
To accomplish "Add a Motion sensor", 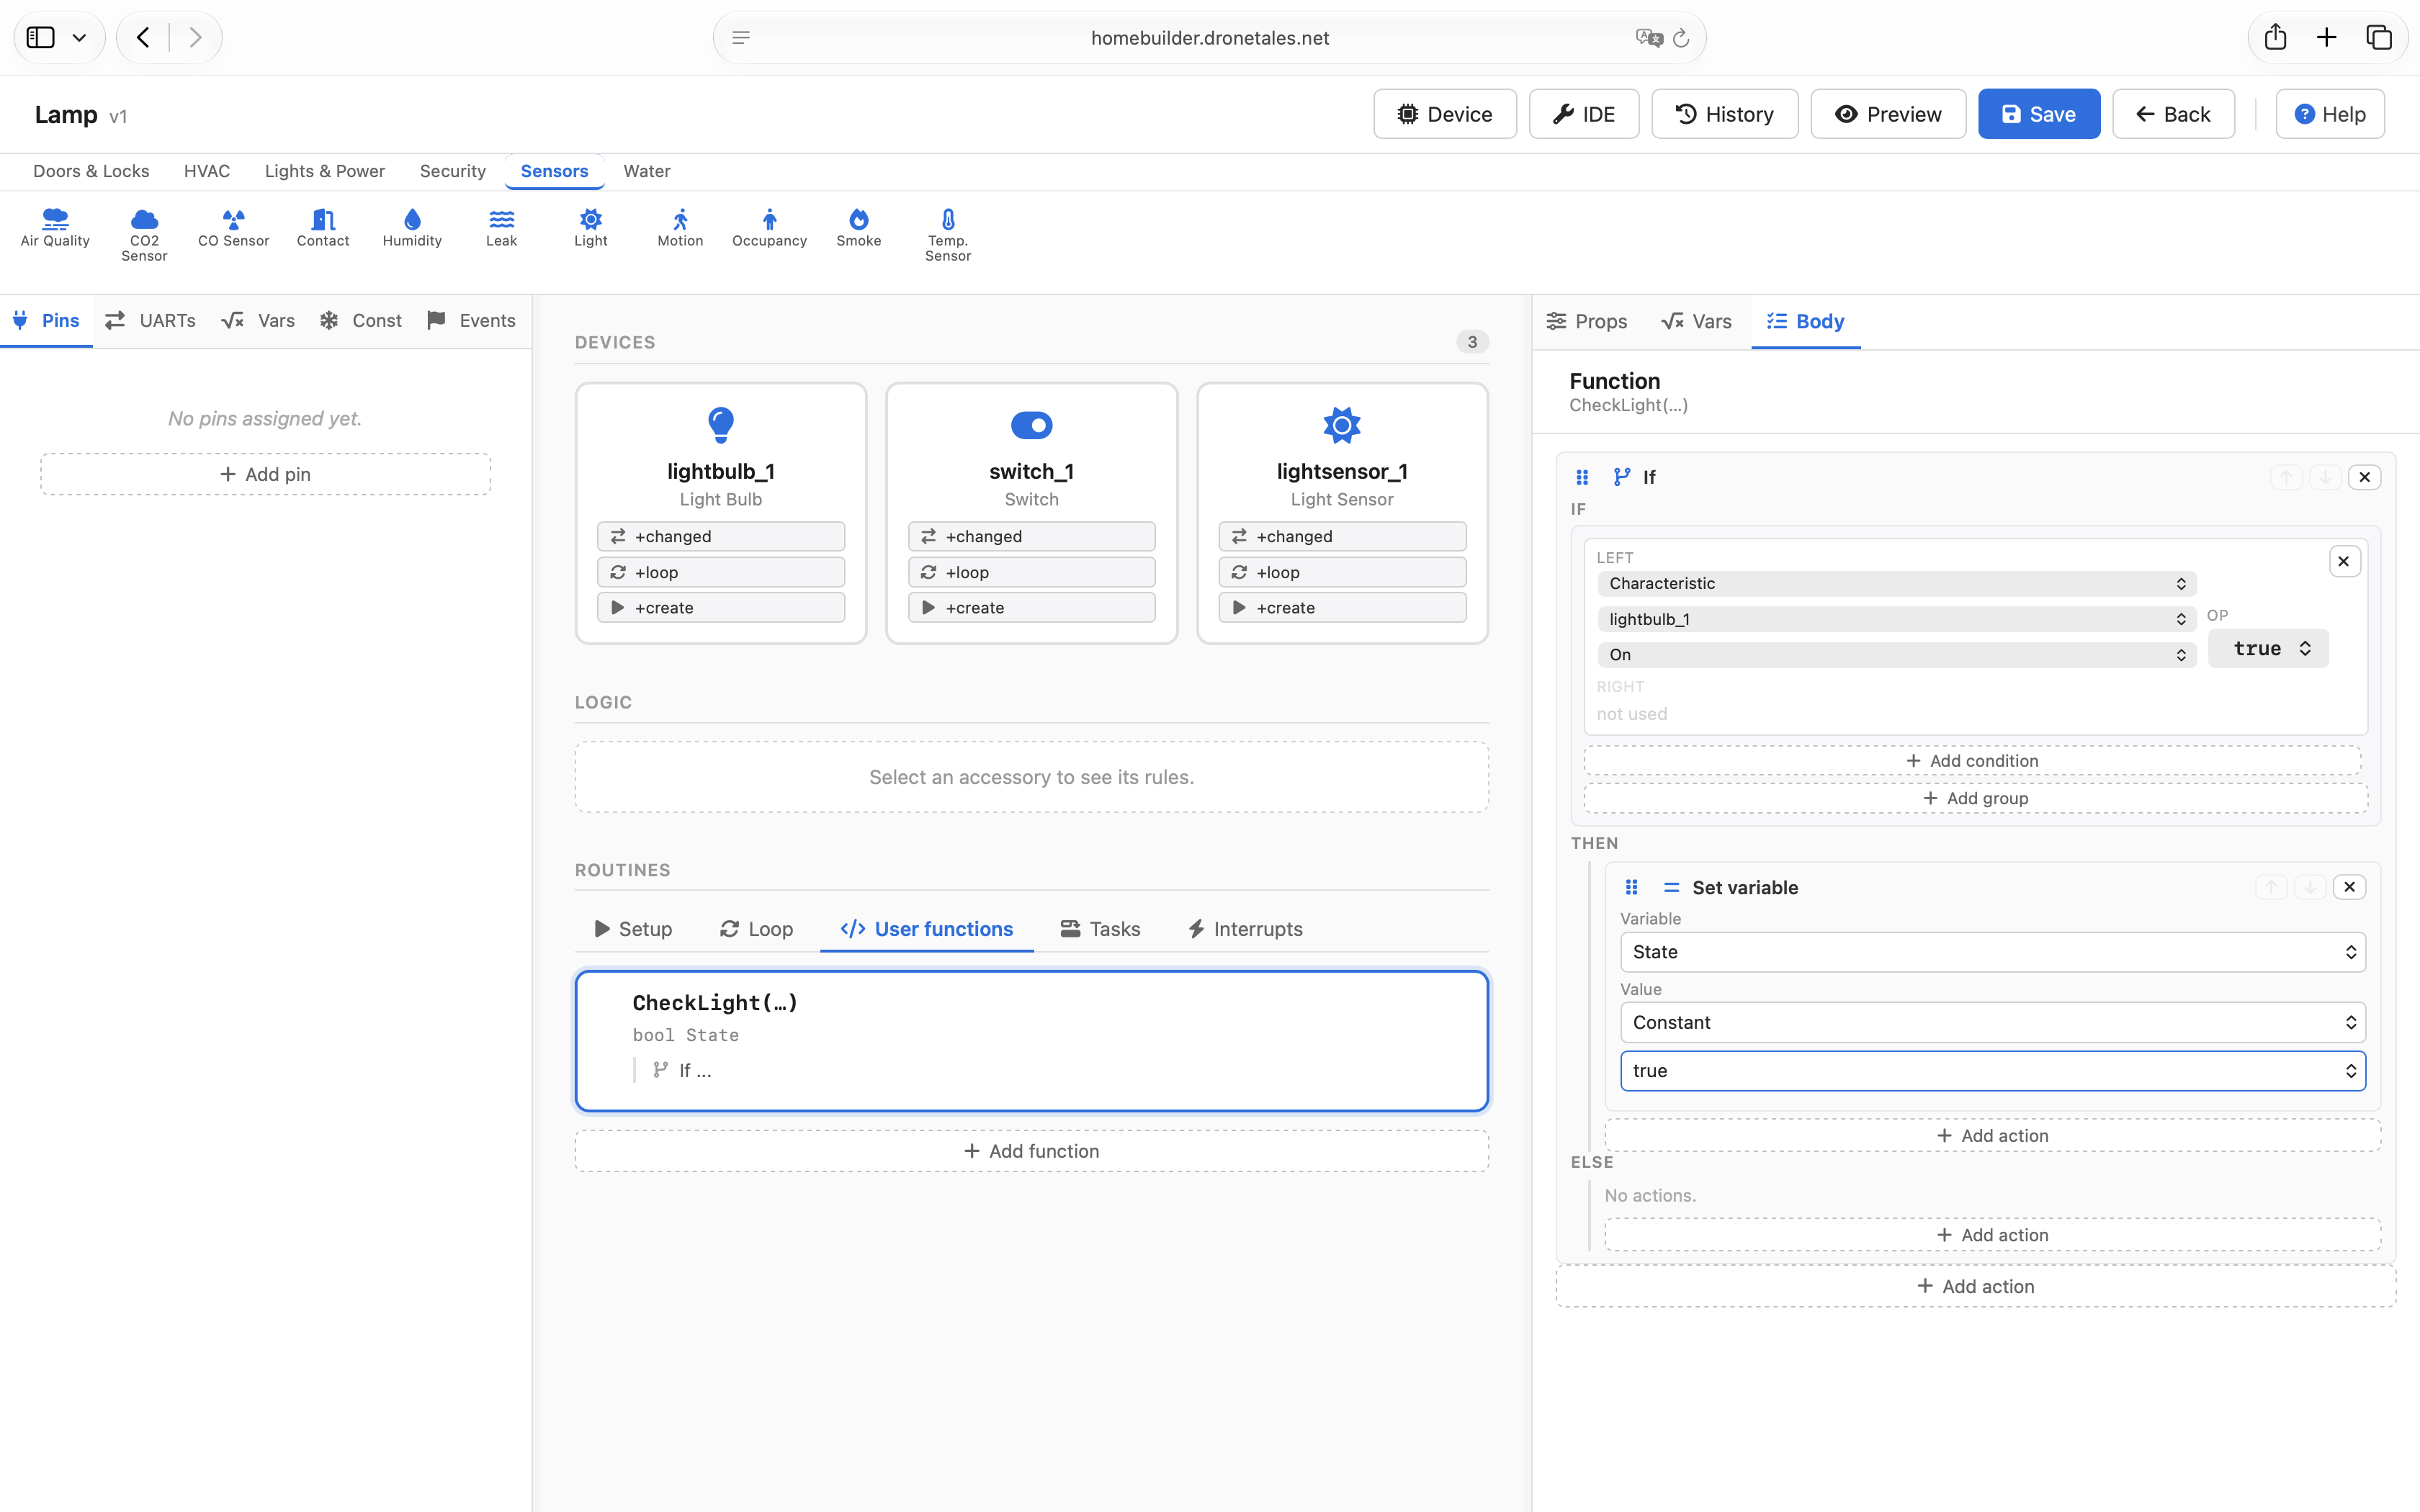I will pyautogui.click(x=680, y=228).
